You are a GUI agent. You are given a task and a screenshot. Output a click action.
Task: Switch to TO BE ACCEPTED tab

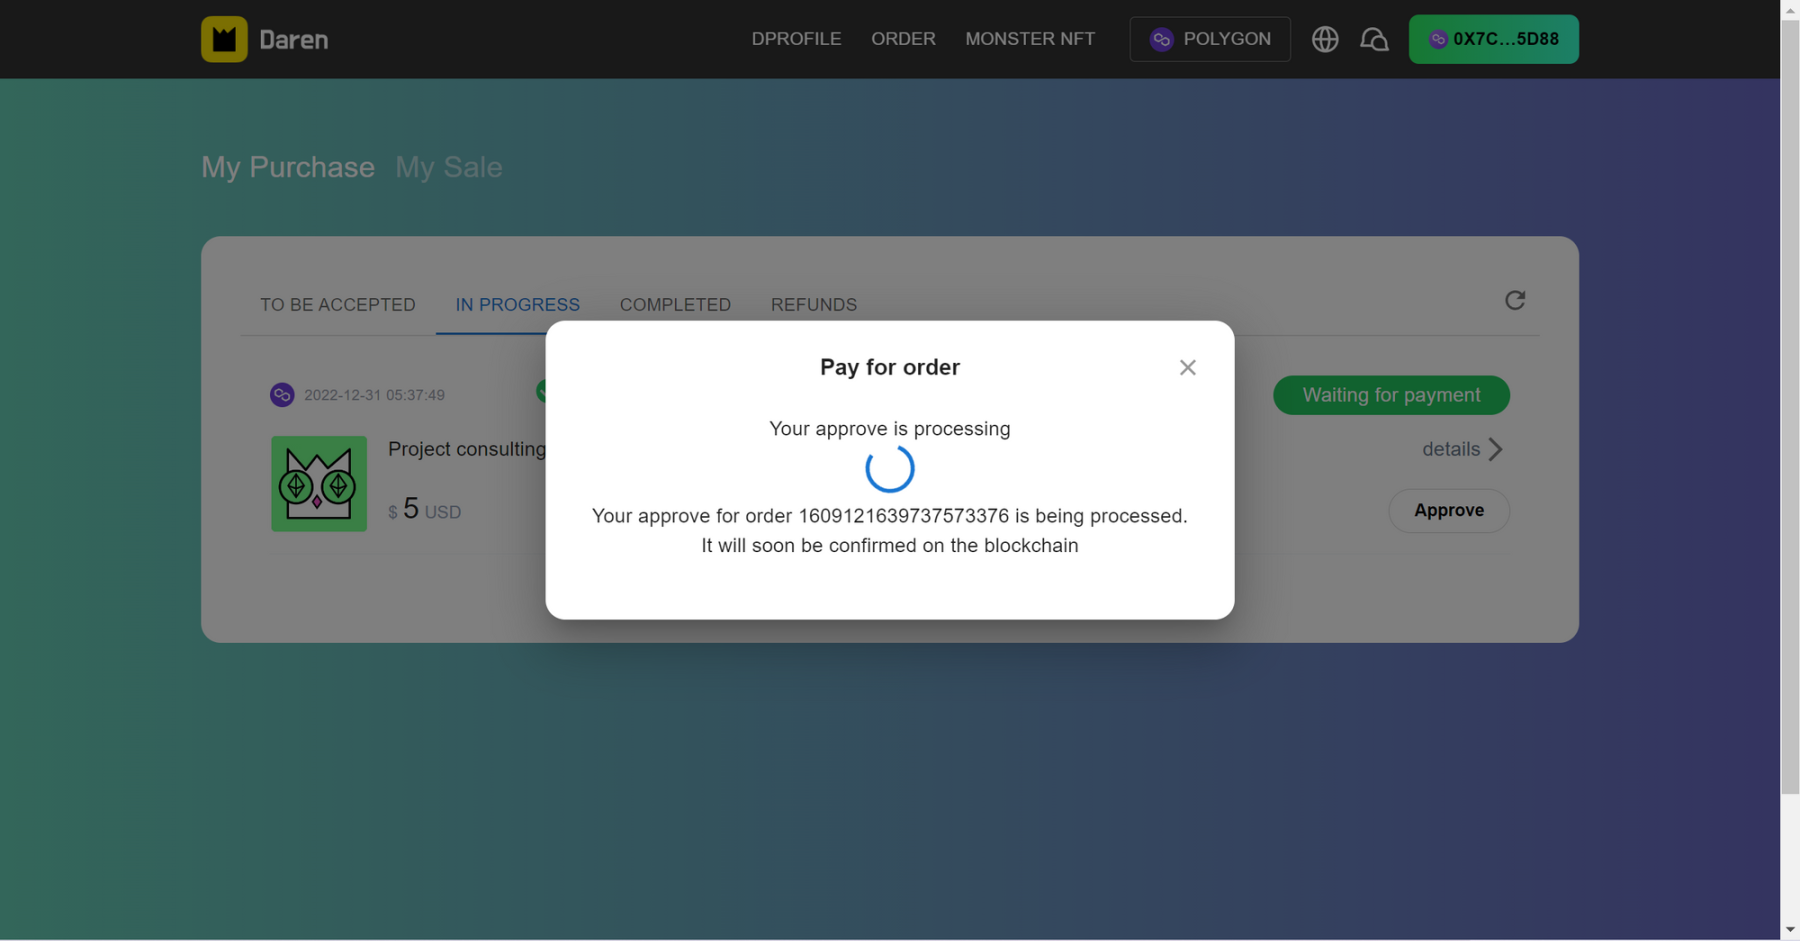[x=338, y=305]
